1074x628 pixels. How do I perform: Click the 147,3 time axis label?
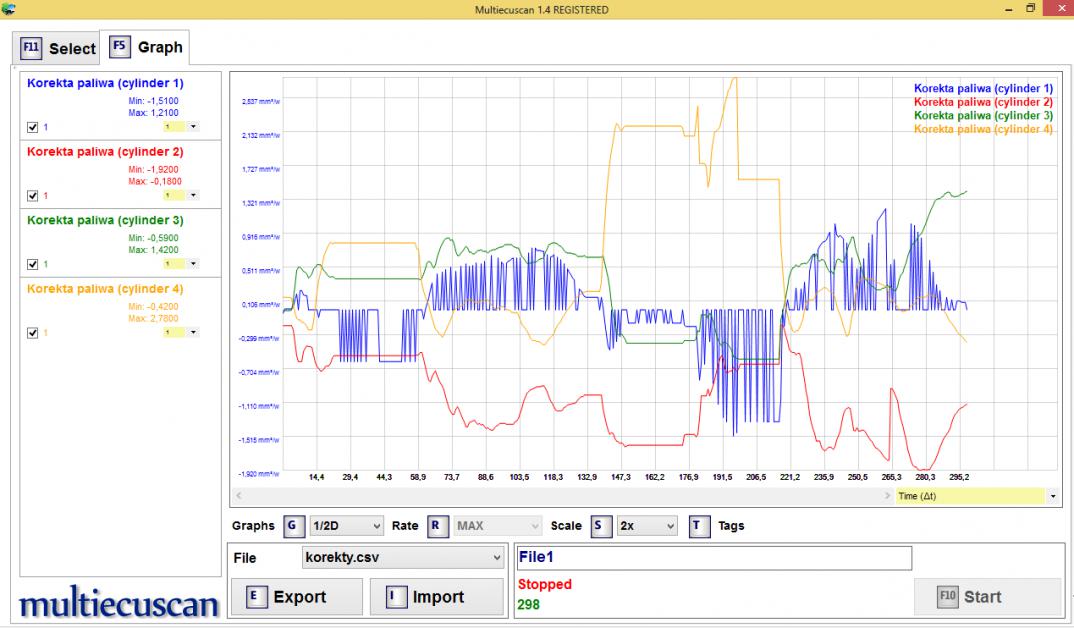(621, 477)
